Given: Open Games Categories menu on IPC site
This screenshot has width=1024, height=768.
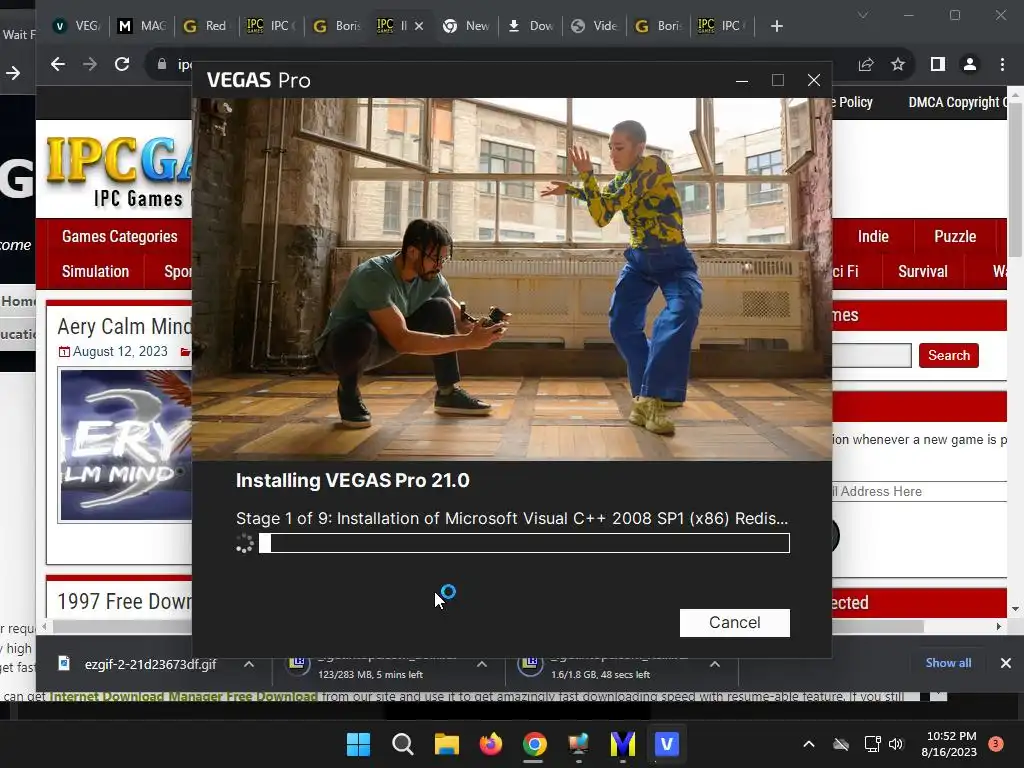Looking at the screenshot, I should coord(120,236).
